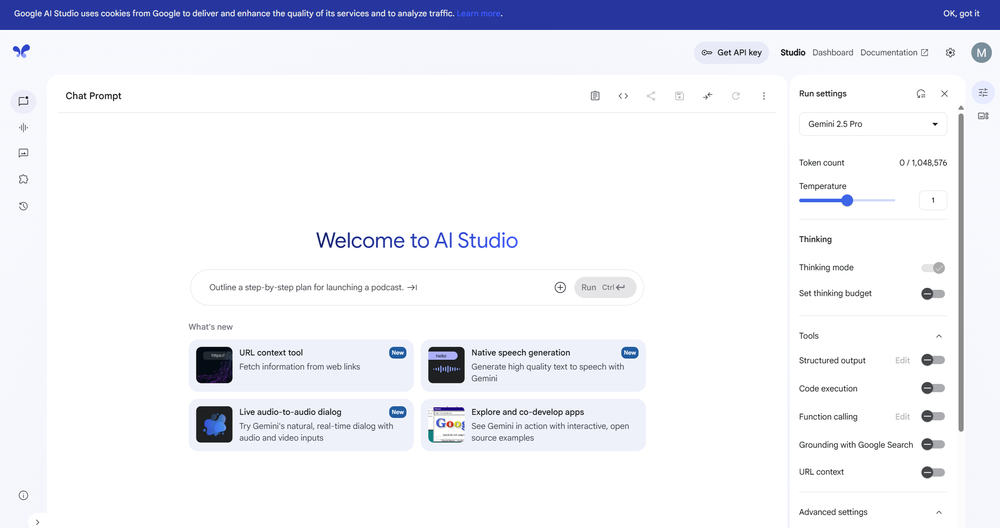Open the Build apps puzzle sidebar icon
1000x528 pixels.
coord(24,179)
